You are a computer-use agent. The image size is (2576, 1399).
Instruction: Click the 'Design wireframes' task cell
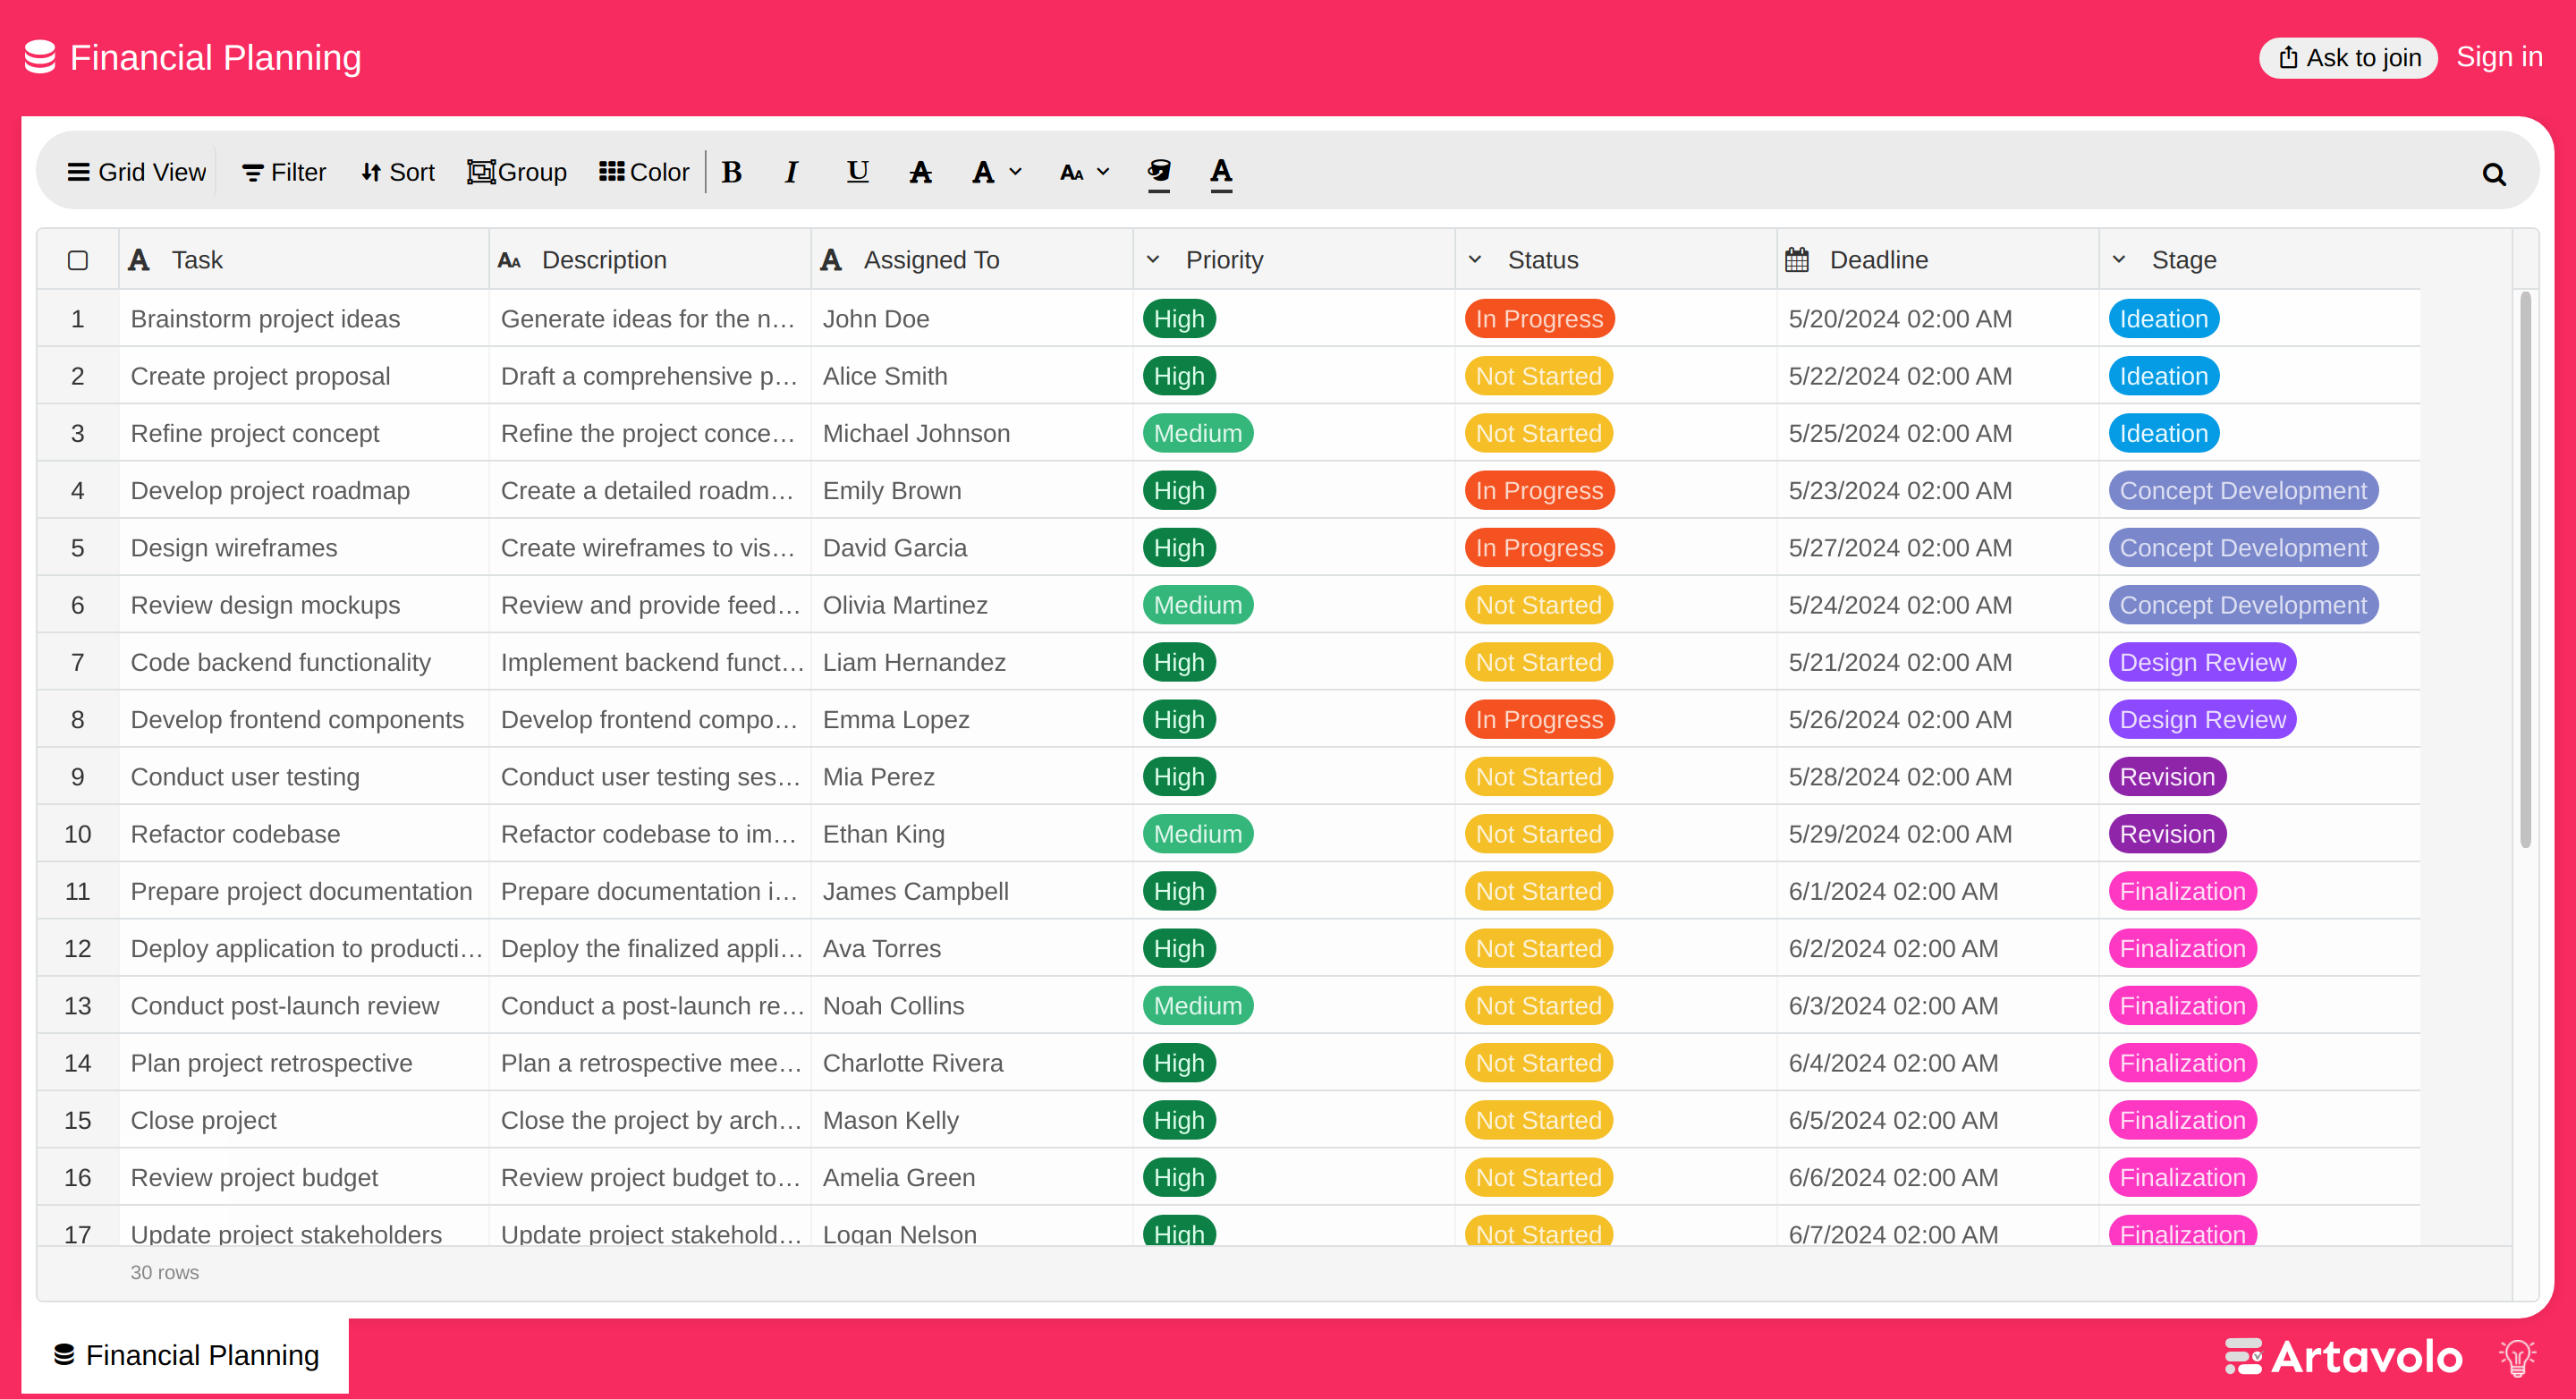[x=304, y=548]
